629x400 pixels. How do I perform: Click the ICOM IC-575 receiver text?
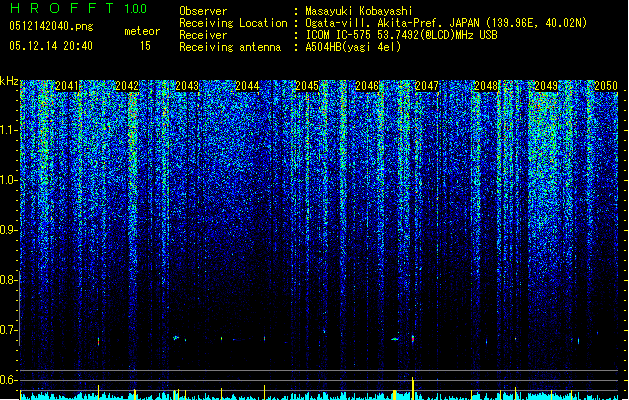401,35
